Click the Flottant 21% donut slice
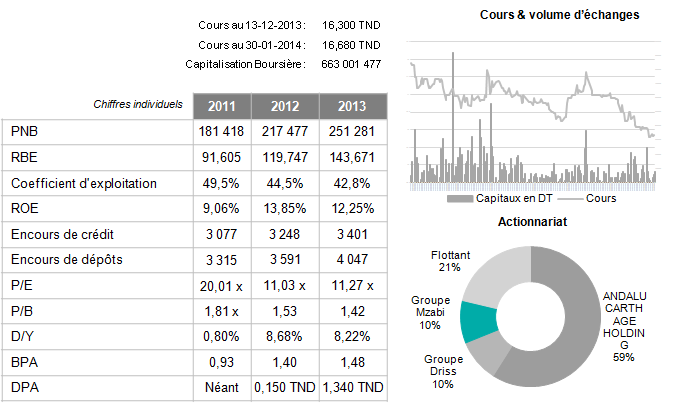The width and height of the screenshot is (680, 405). (x=497, y=275)
